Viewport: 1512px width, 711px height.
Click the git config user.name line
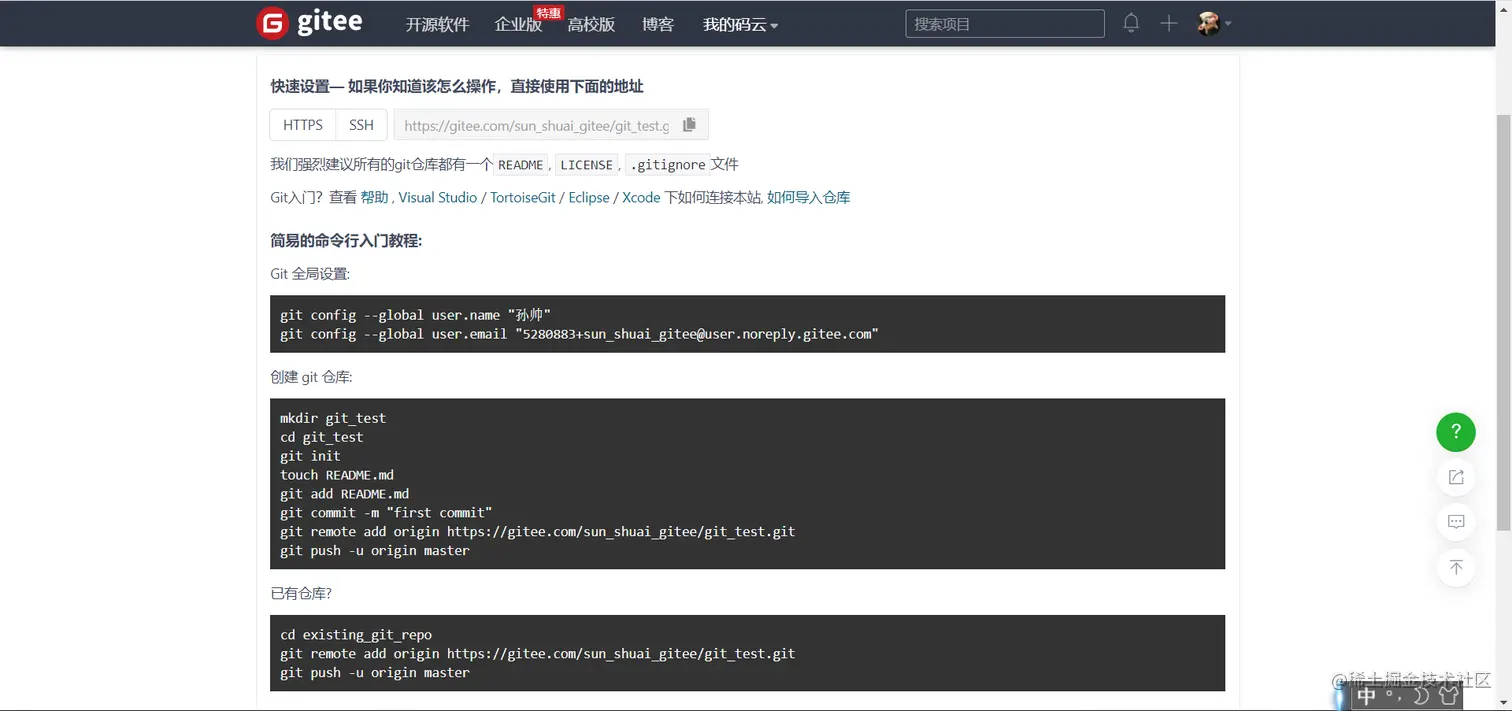416,315
